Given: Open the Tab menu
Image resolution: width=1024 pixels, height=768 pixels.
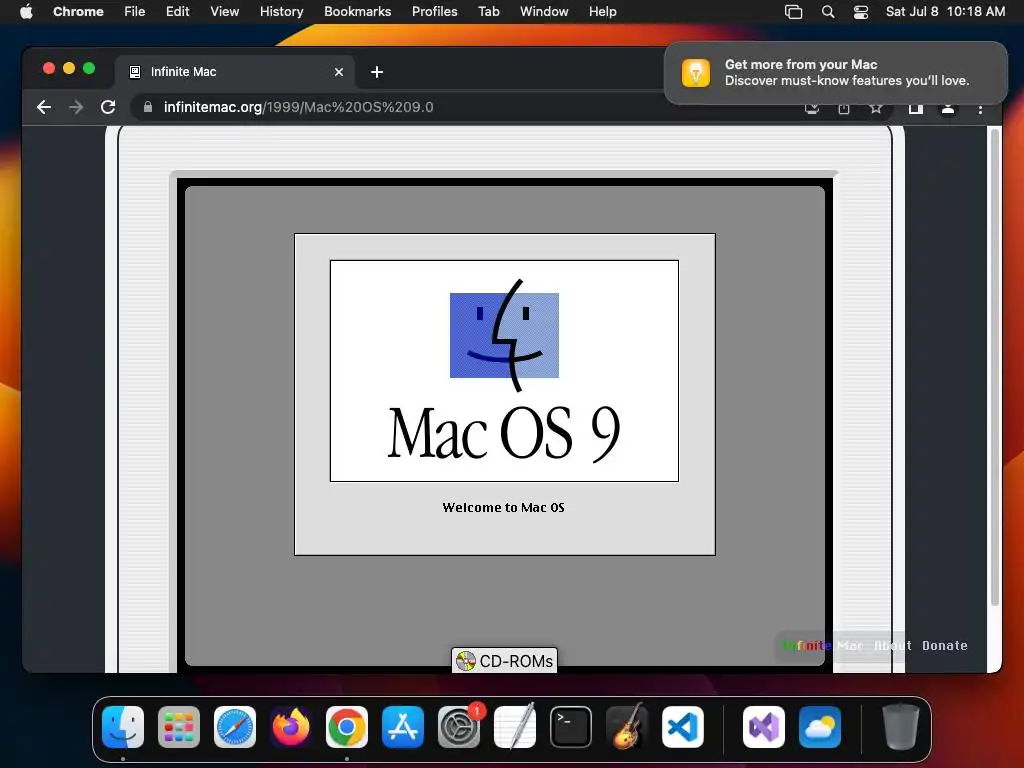Looking at the screenshot, I should [x=488, y=11].
